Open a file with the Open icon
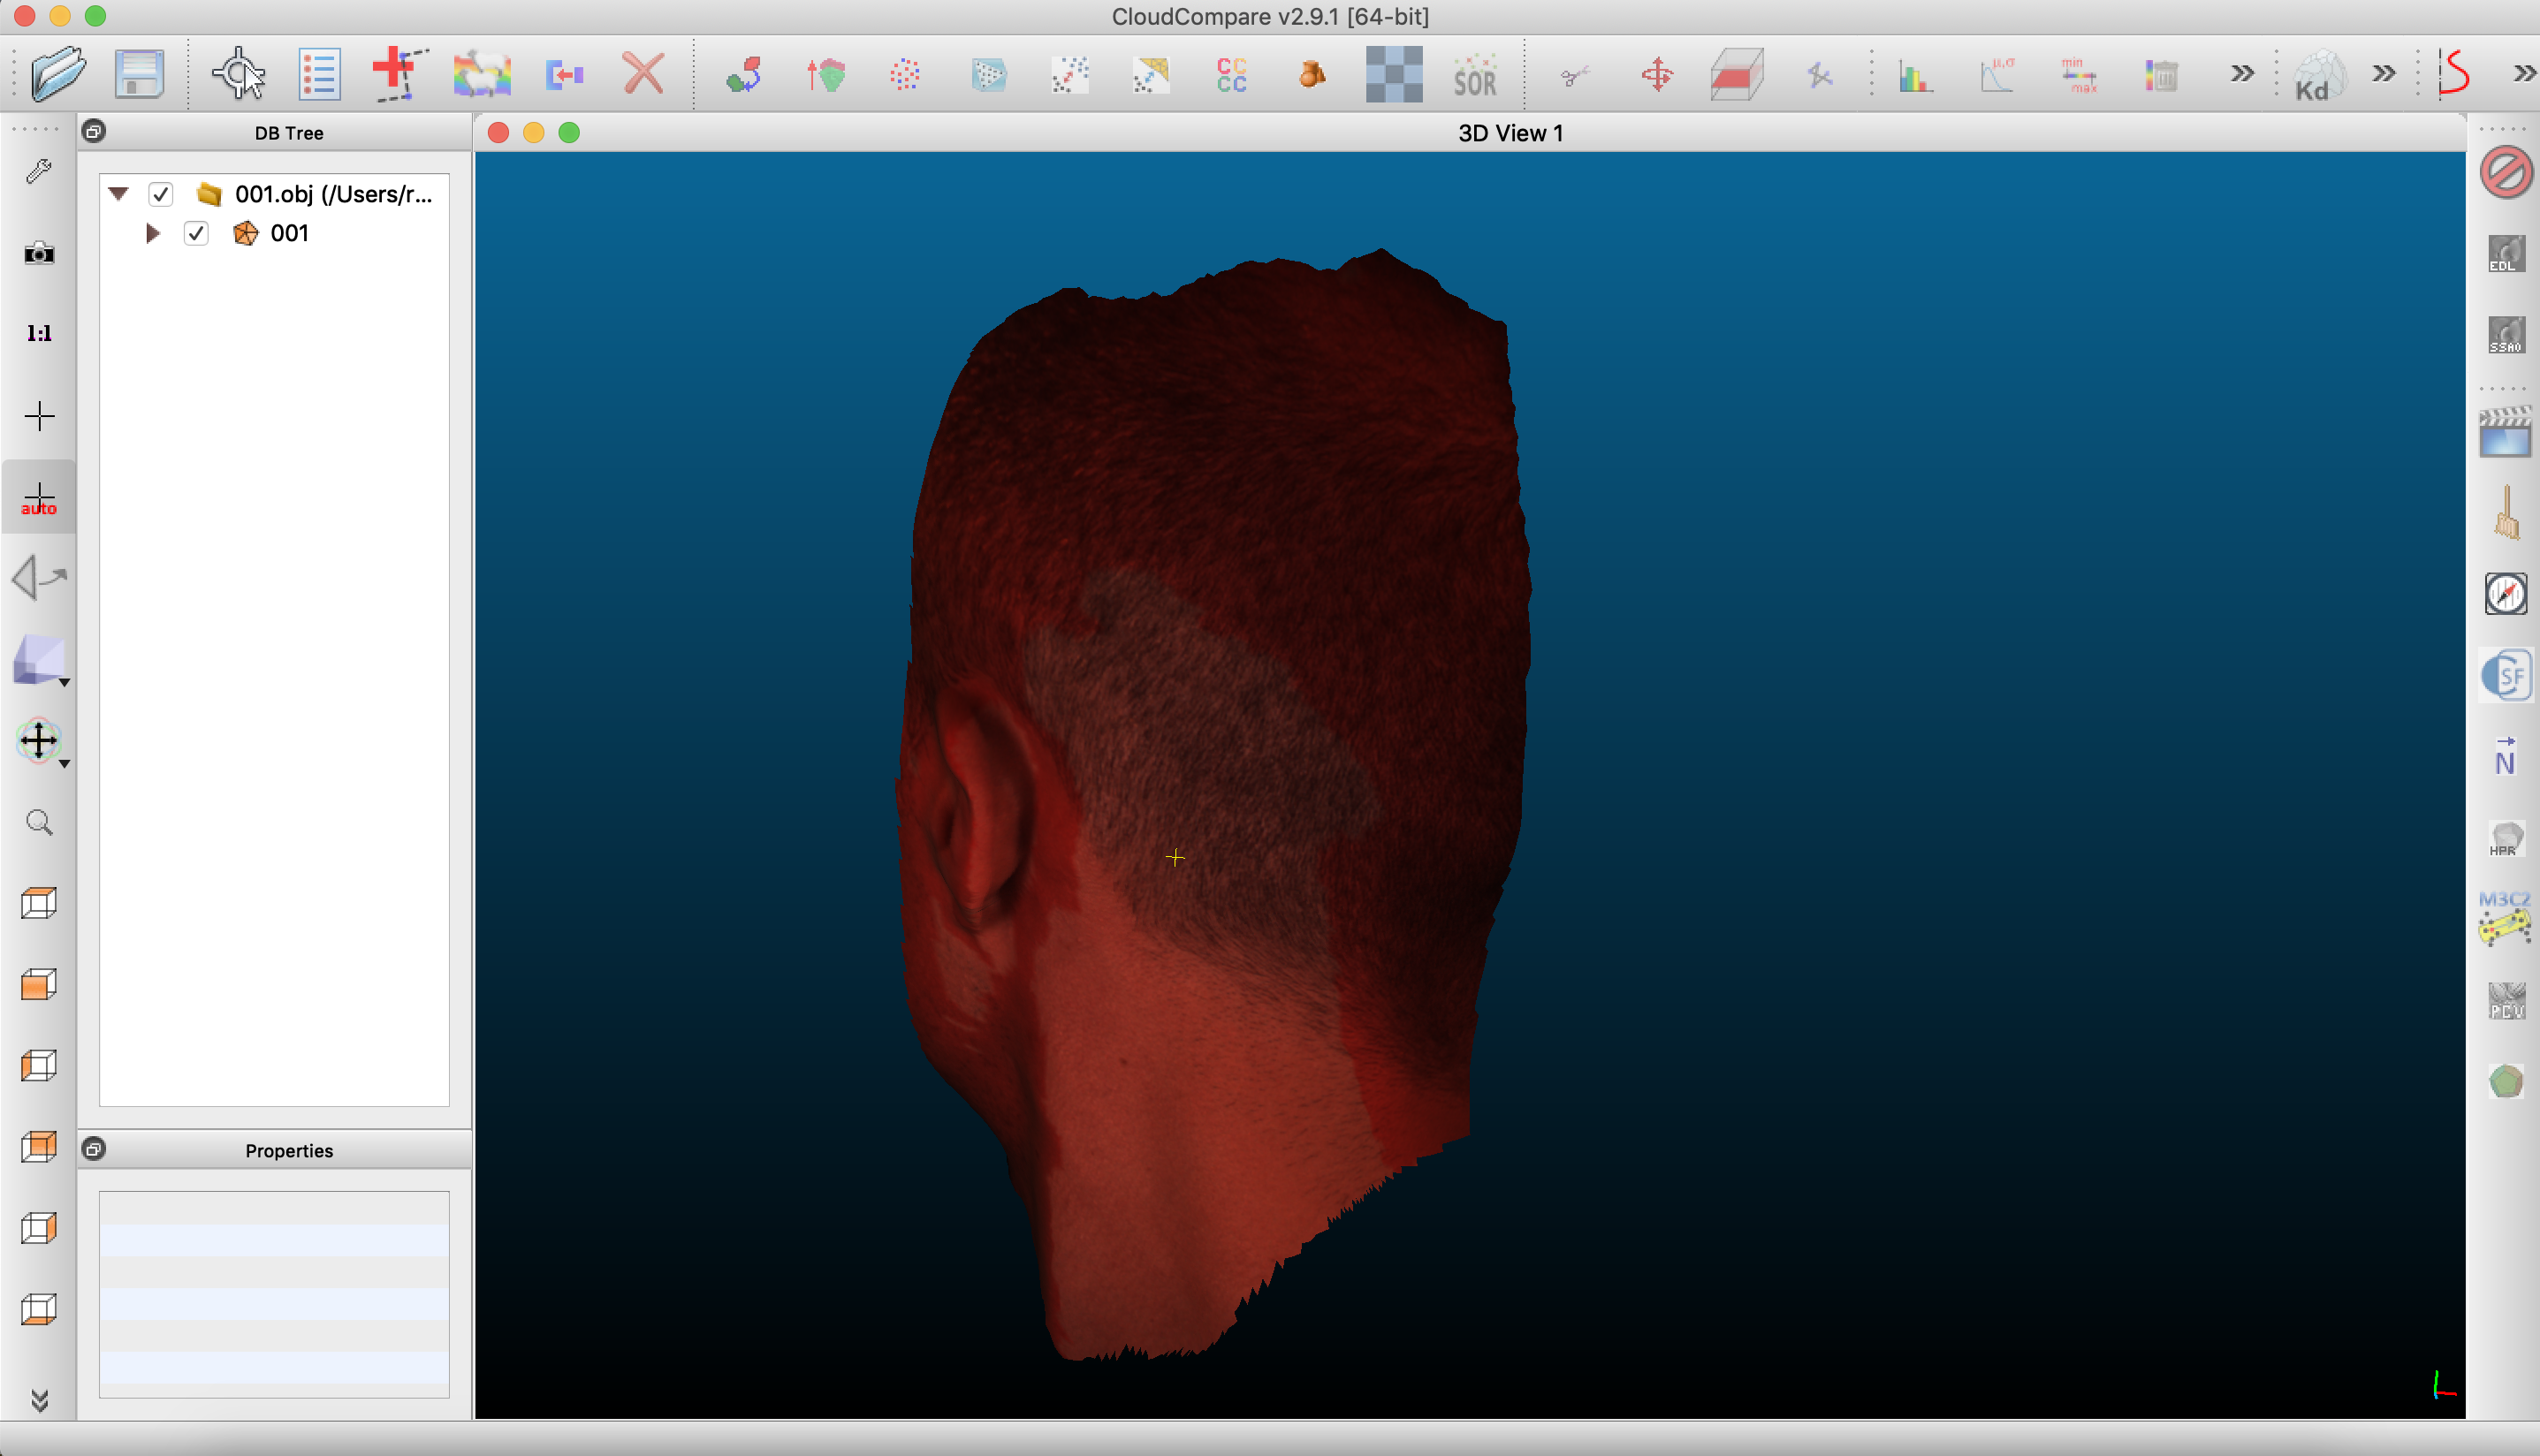The height and width of the screenshot is (1456, 2540). [x=57, y=73]
